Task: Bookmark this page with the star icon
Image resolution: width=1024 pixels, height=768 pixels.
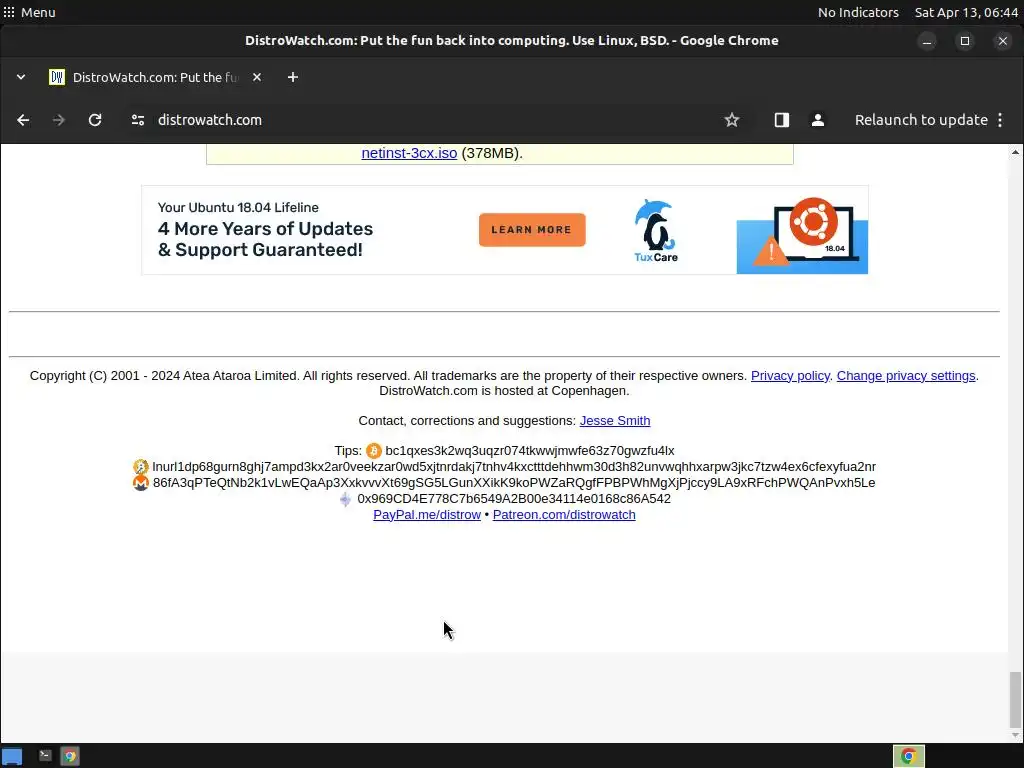Action: point(731,120)
